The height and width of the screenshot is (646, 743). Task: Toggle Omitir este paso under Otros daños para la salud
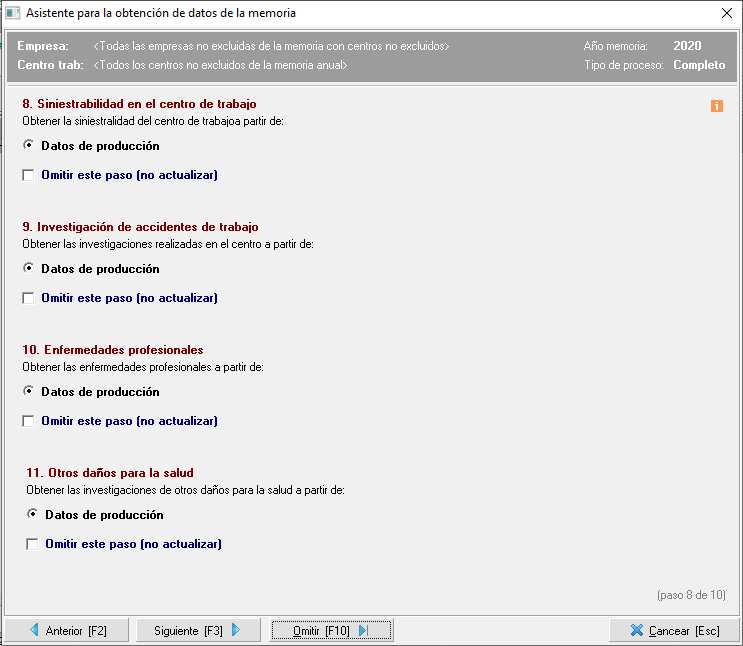pos(32,544)
